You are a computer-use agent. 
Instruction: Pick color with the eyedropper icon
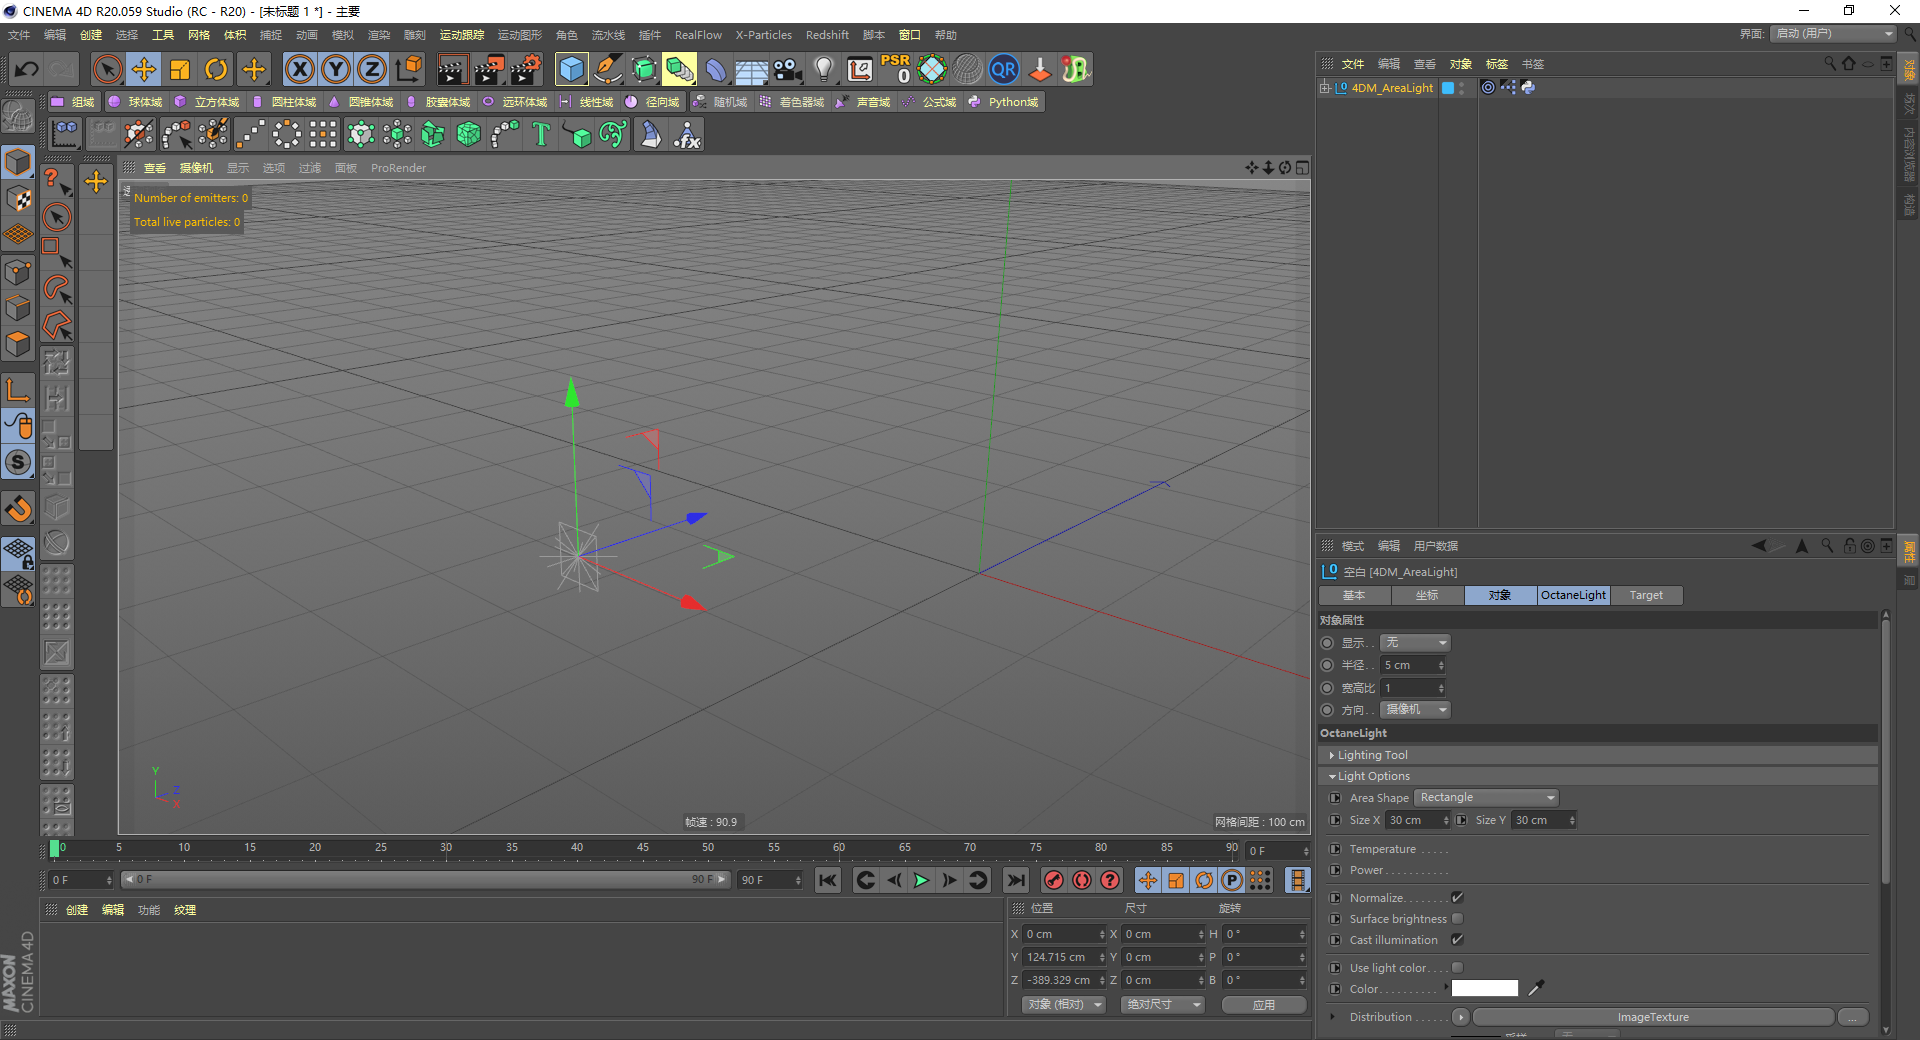click(1537, 988)
